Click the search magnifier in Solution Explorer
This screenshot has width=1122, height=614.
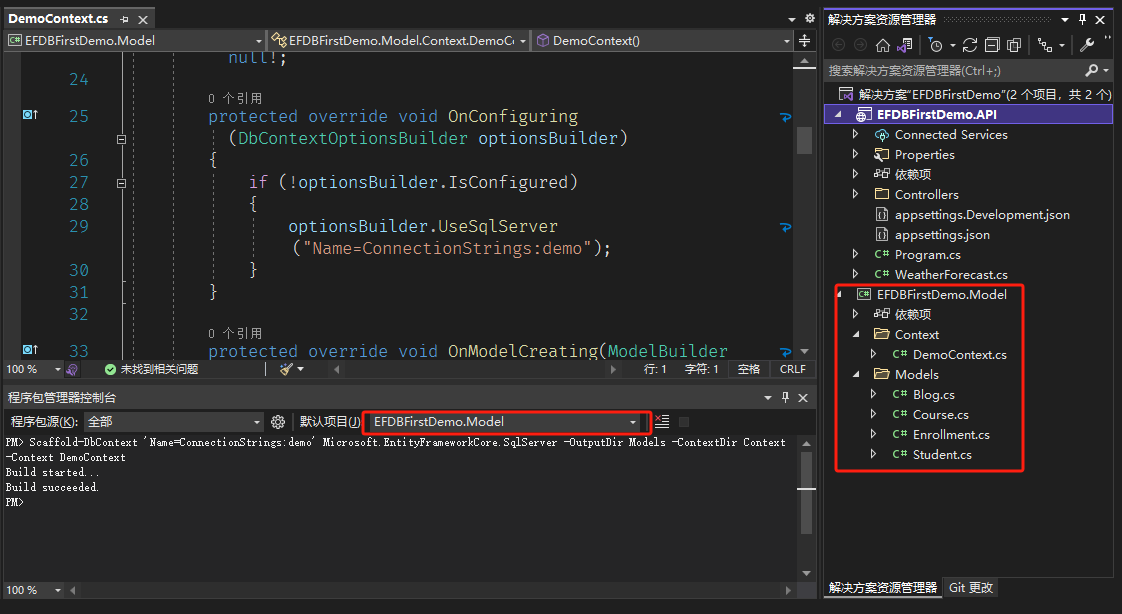click(1092, 70)
